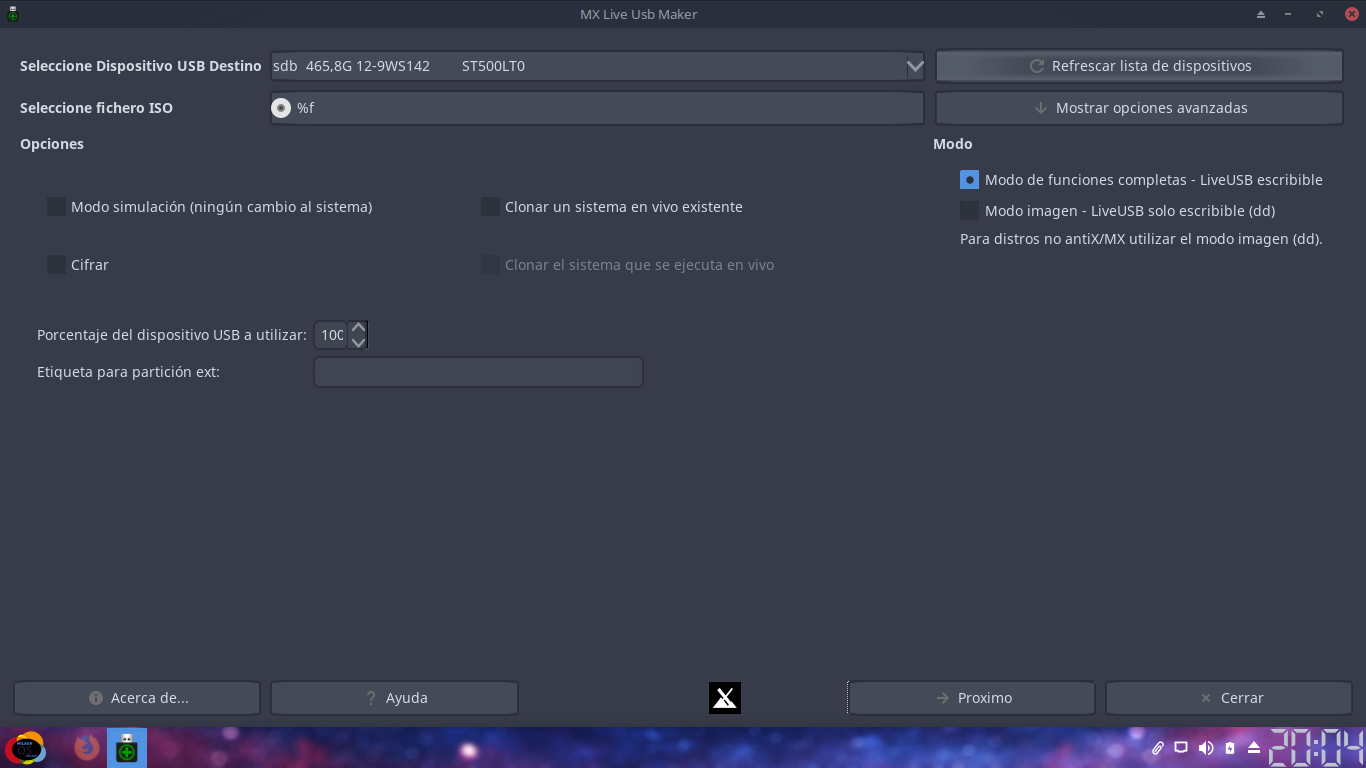Screen dimensions: 1366x768
Task: Toggle the Cifrar checkbox
Action: point(56,265)
